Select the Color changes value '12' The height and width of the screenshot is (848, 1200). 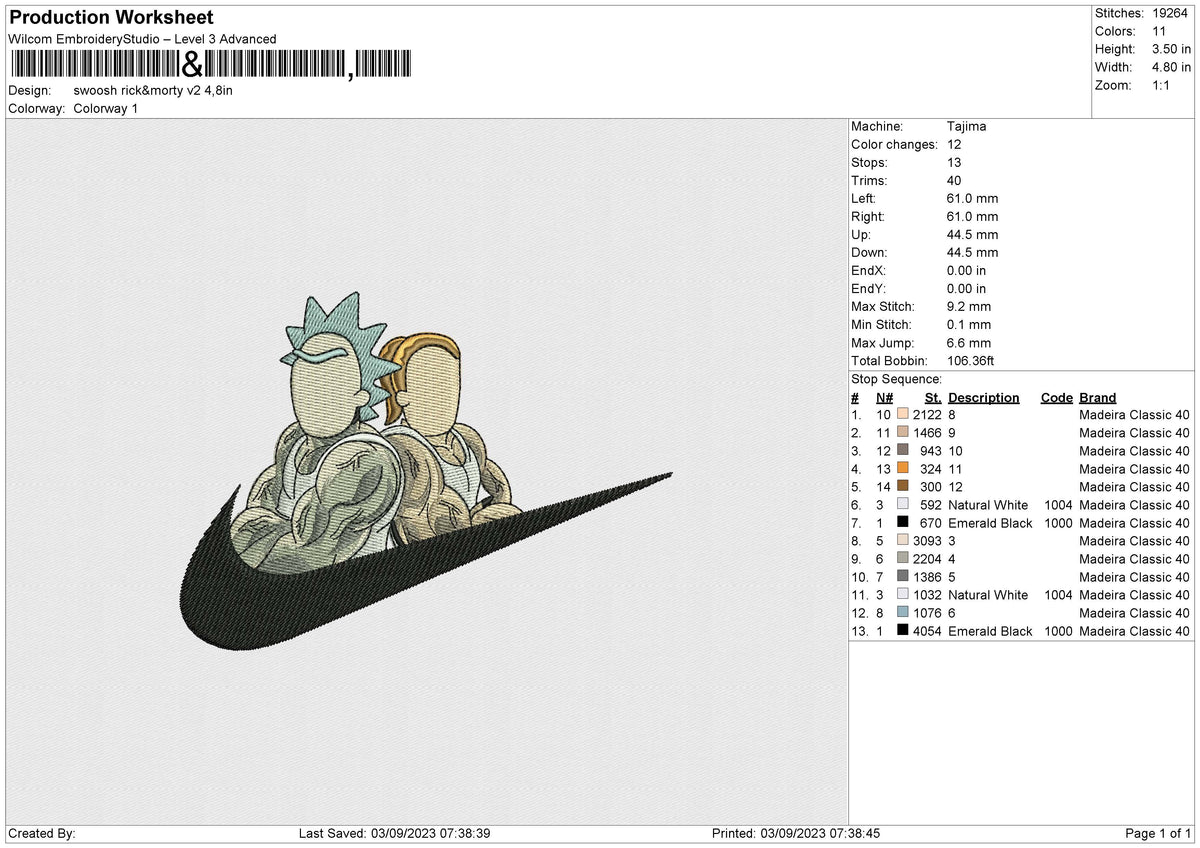(x=955, y=144)
